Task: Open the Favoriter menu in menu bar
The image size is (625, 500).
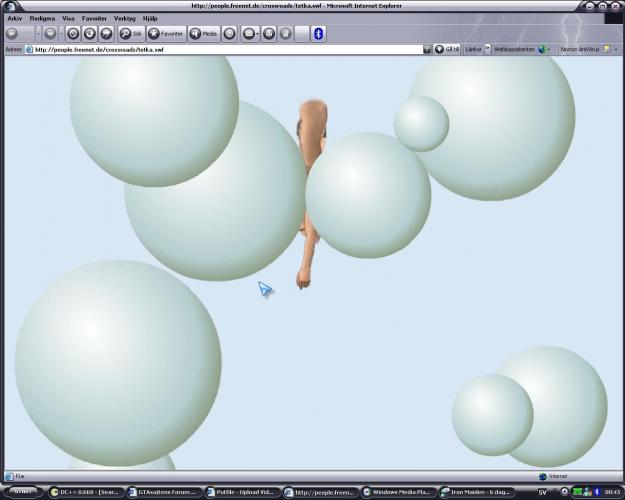Action: click(x=94, y=18)
